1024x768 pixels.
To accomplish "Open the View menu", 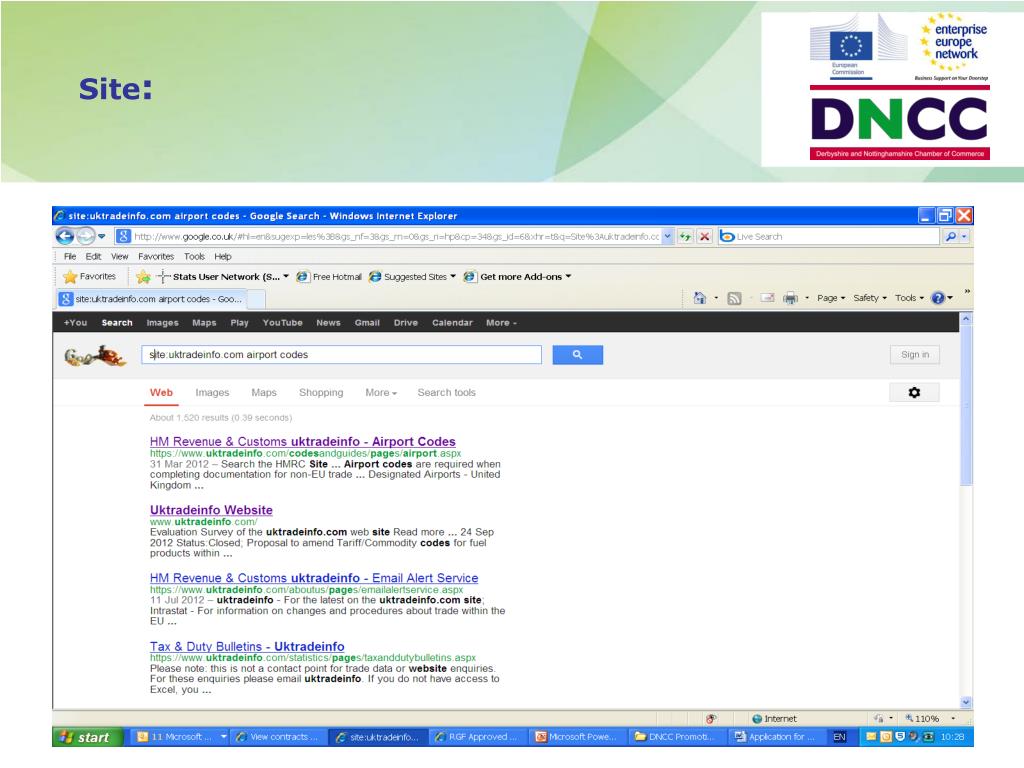I will pyautogui.click(x=120, y=257).
